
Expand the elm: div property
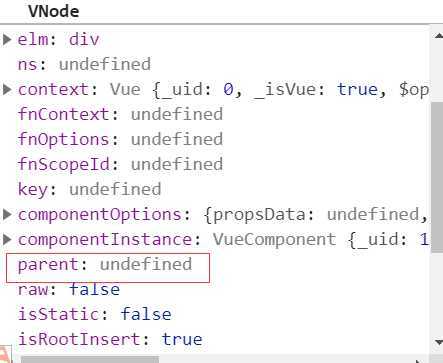pos(7,40)
